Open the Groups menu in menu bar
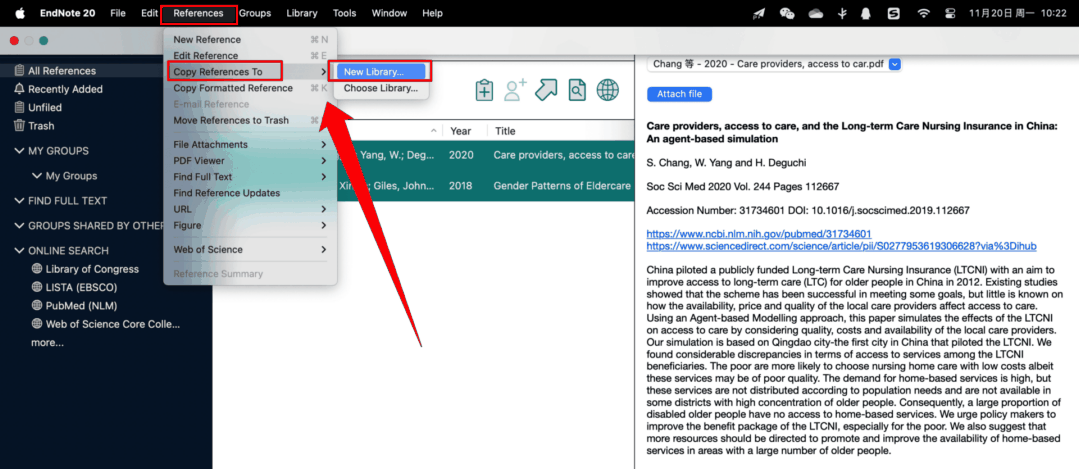The height and width of the screenshot is (469, 1079). pos(255,13)
